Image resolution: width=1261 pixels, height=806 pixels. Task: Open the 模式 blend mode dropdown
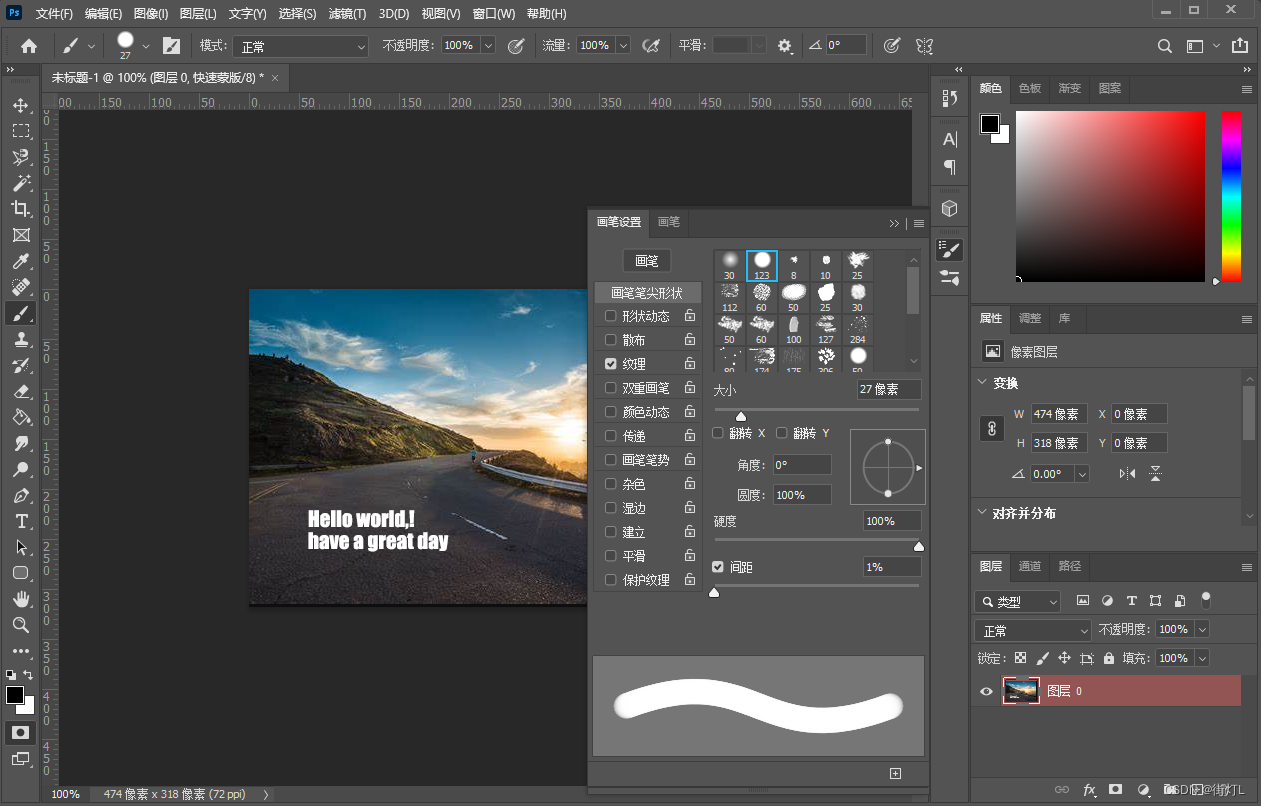[301, 46]
